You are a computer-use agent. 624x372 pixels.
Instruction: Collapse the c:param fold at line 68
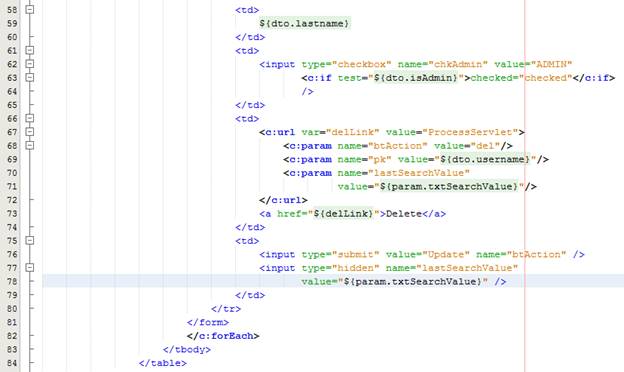29,146
